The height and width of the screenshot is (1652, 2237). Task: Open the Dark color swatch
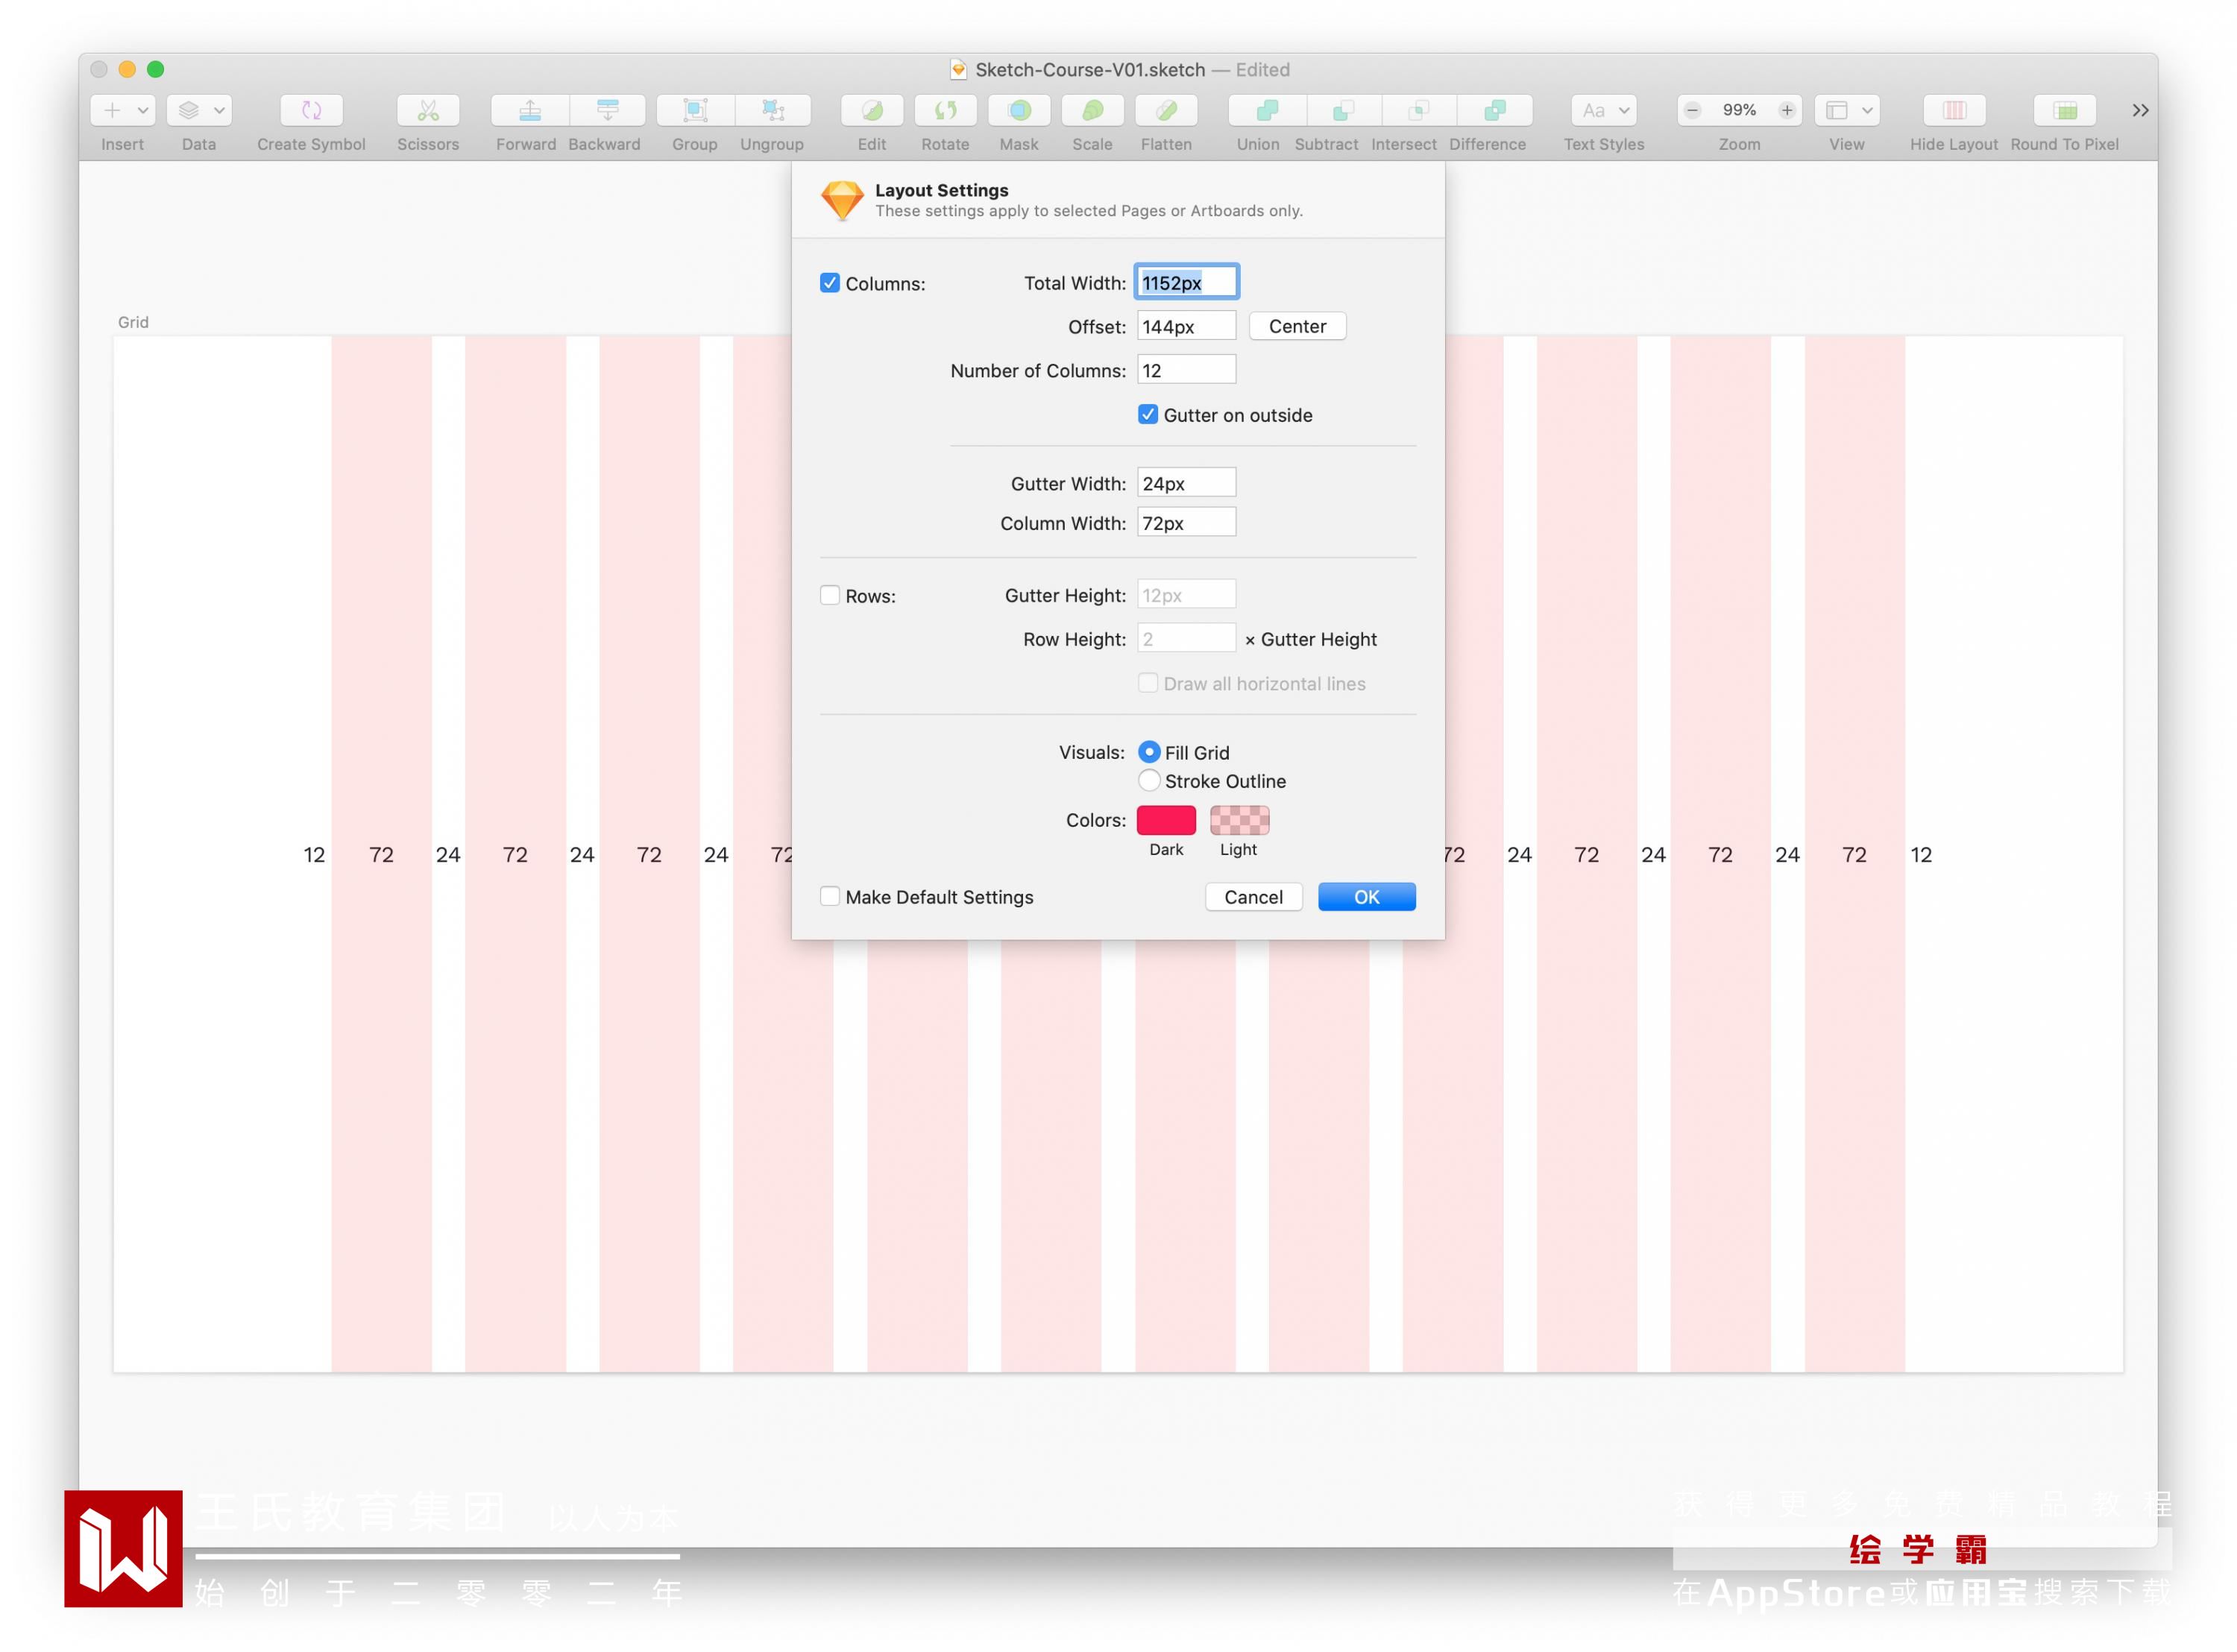point(1166,820)
